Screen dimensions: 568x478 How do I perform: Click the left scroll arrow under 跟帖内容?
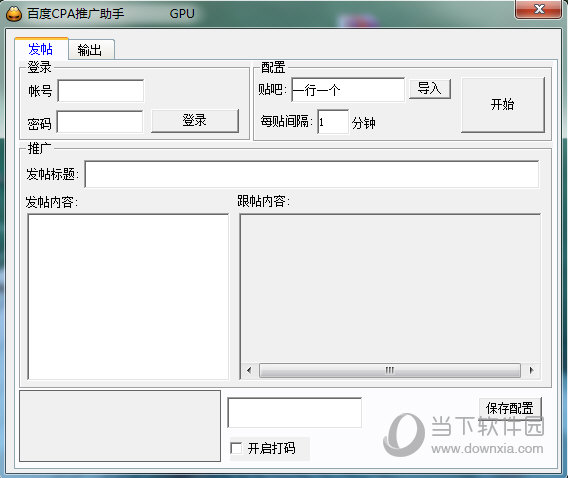point(249,370)
